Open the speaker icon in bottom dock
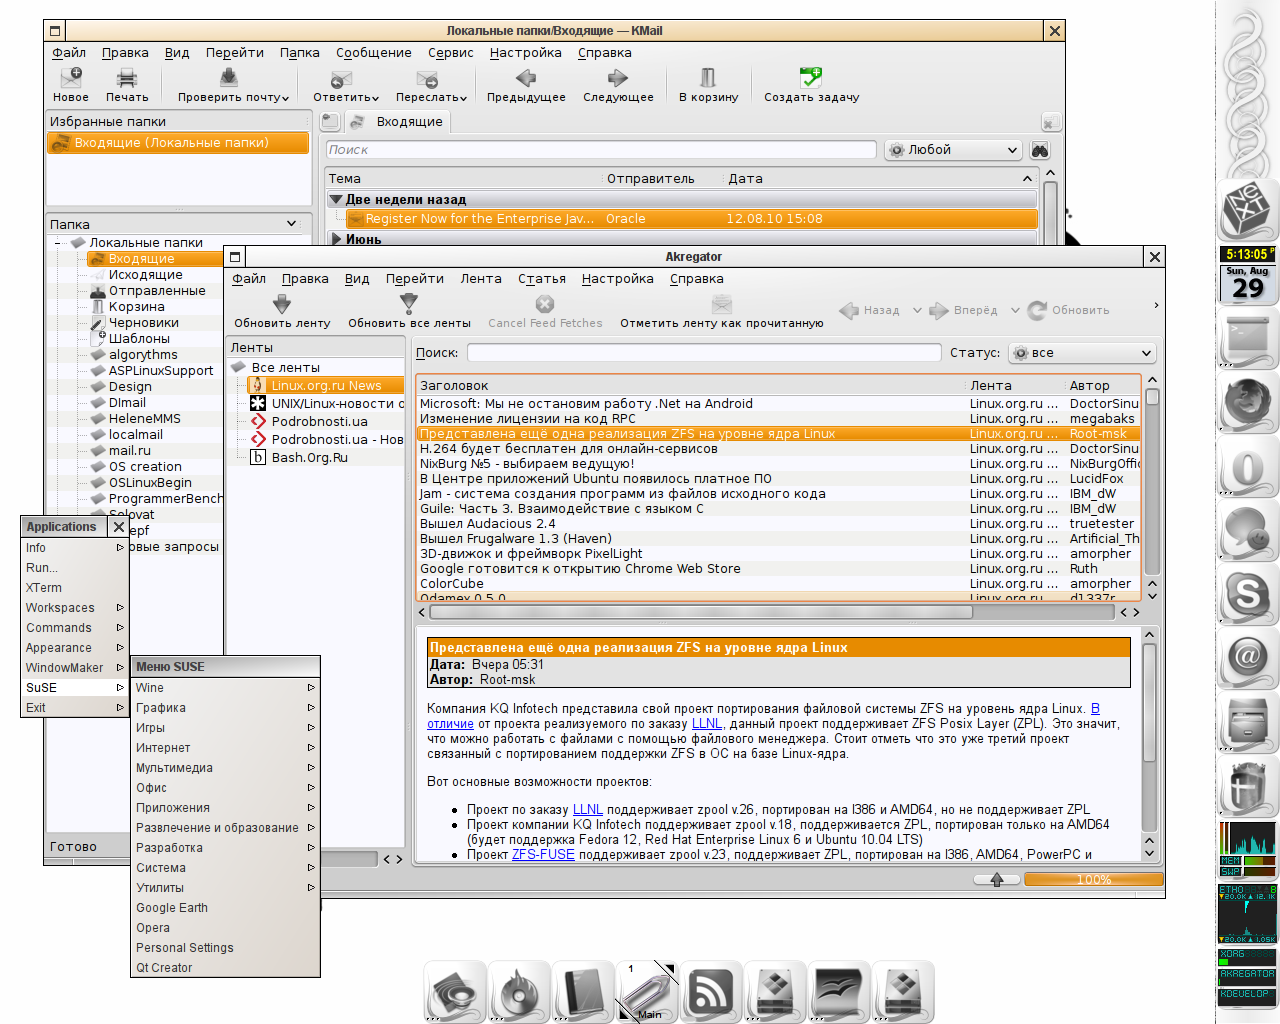This screenshot has height=1024, width=1280. coord(455,992)
